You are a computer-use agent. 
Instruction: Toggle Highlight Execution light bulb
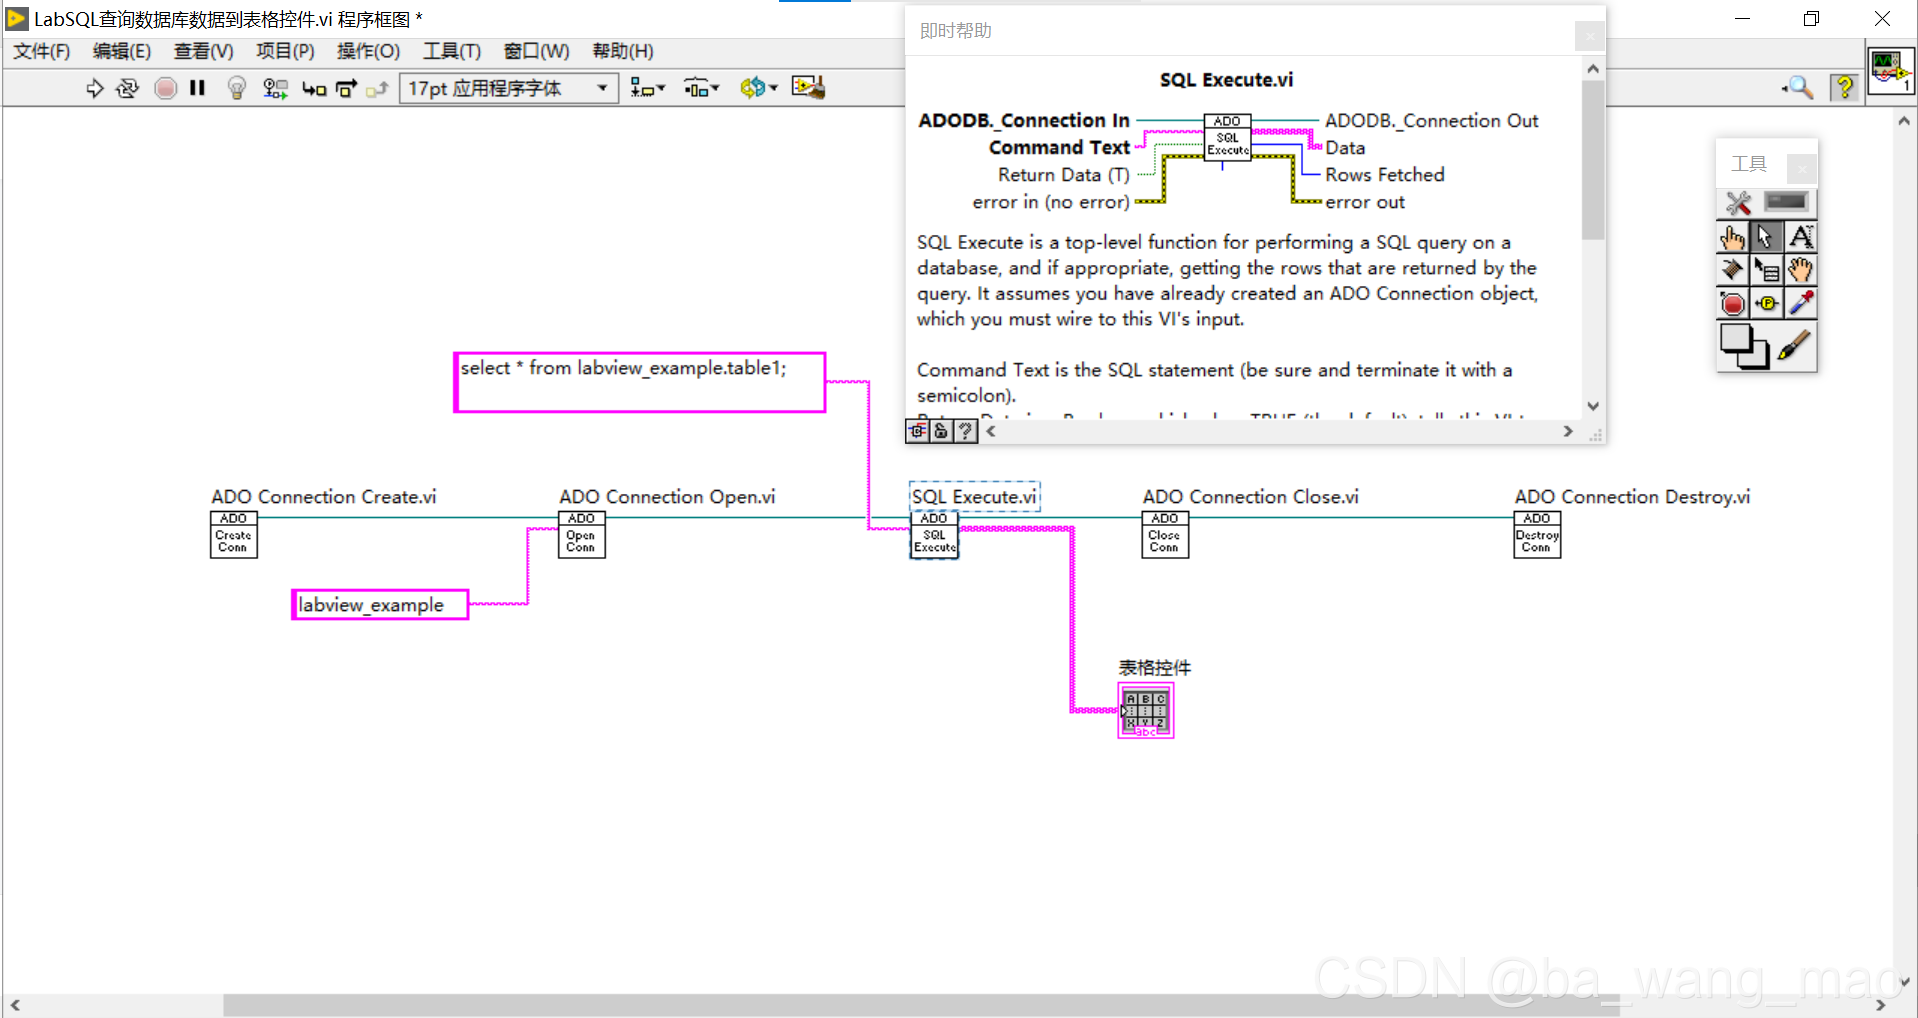pos(237,88)
